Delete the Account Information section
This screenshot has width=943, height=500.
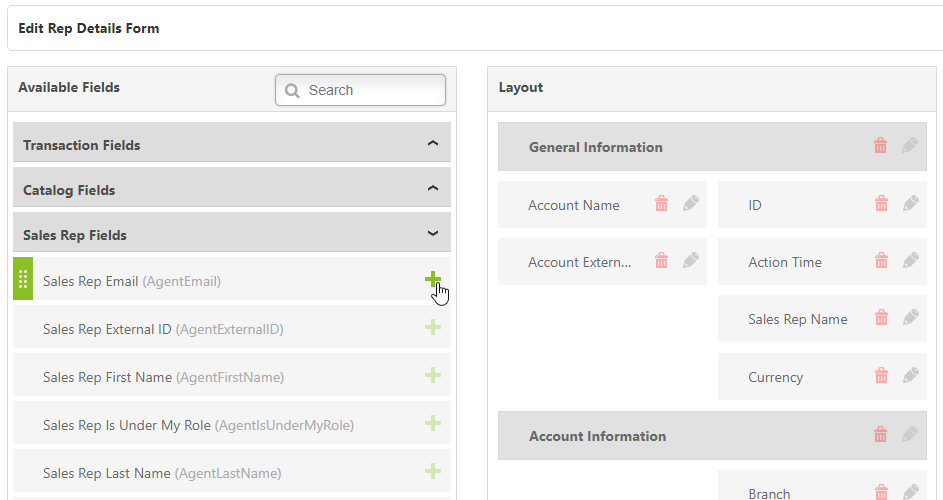[x=880, y=434]
